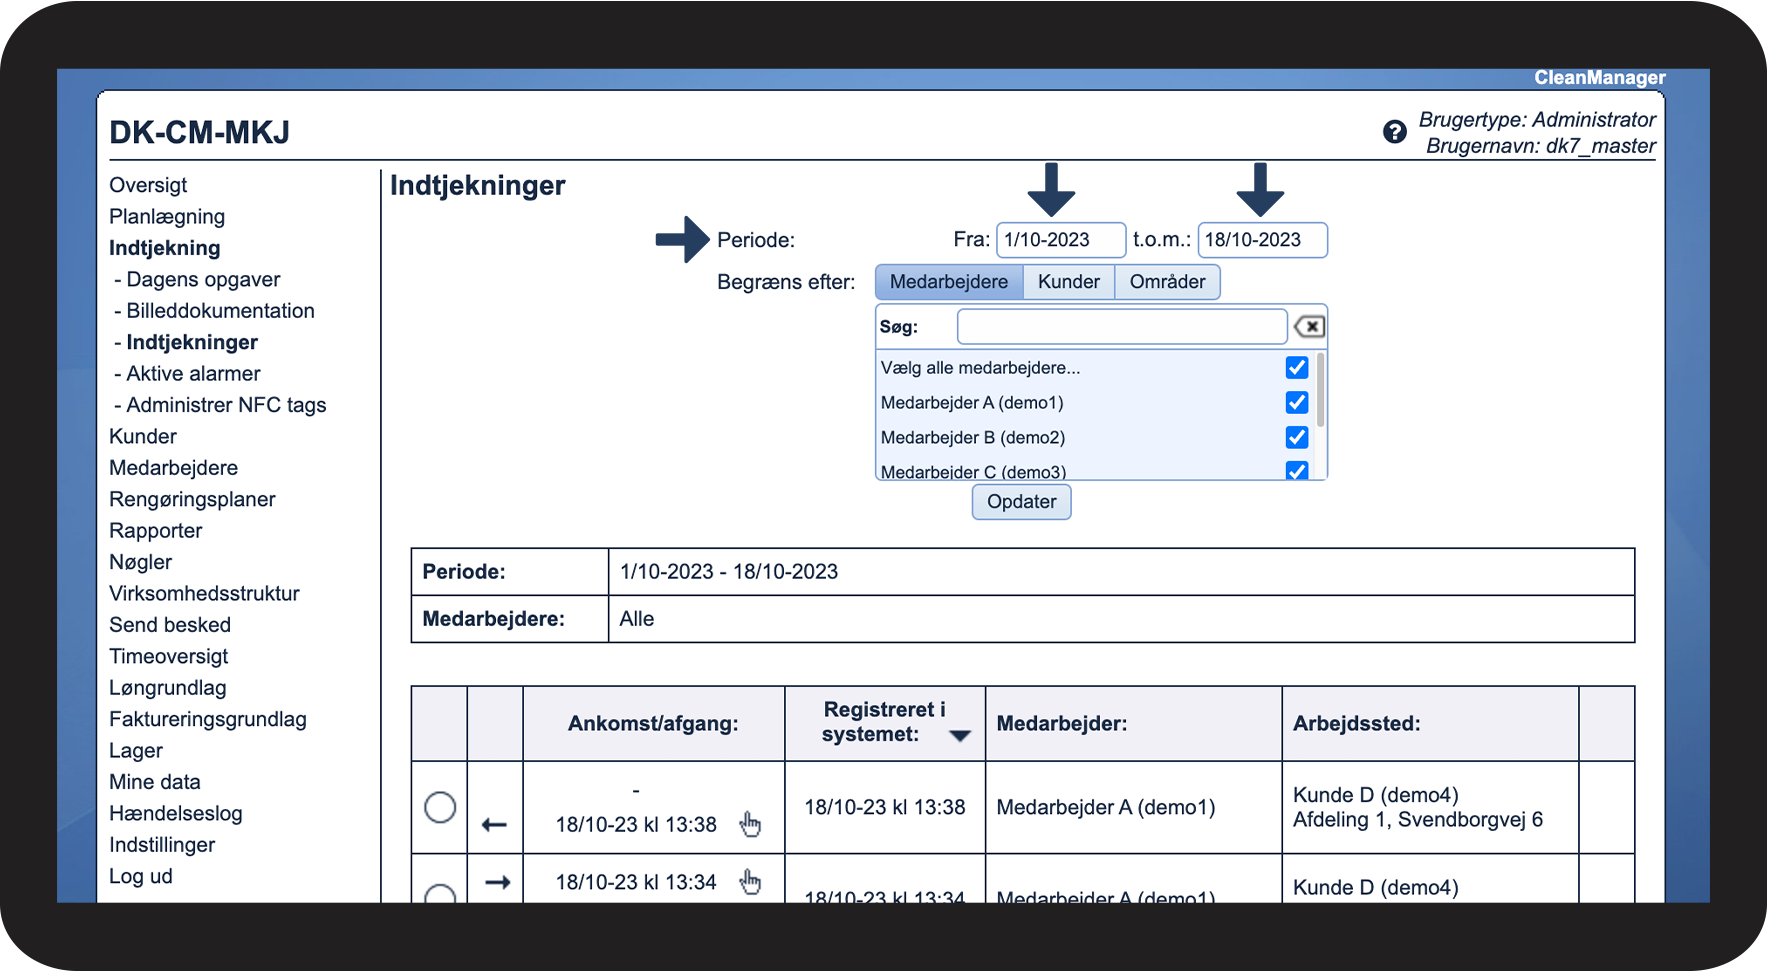This screenshot has width=1767, height=971.
Task: Select the Medarbejdere filter tab
Action: (x=948, y=282)
